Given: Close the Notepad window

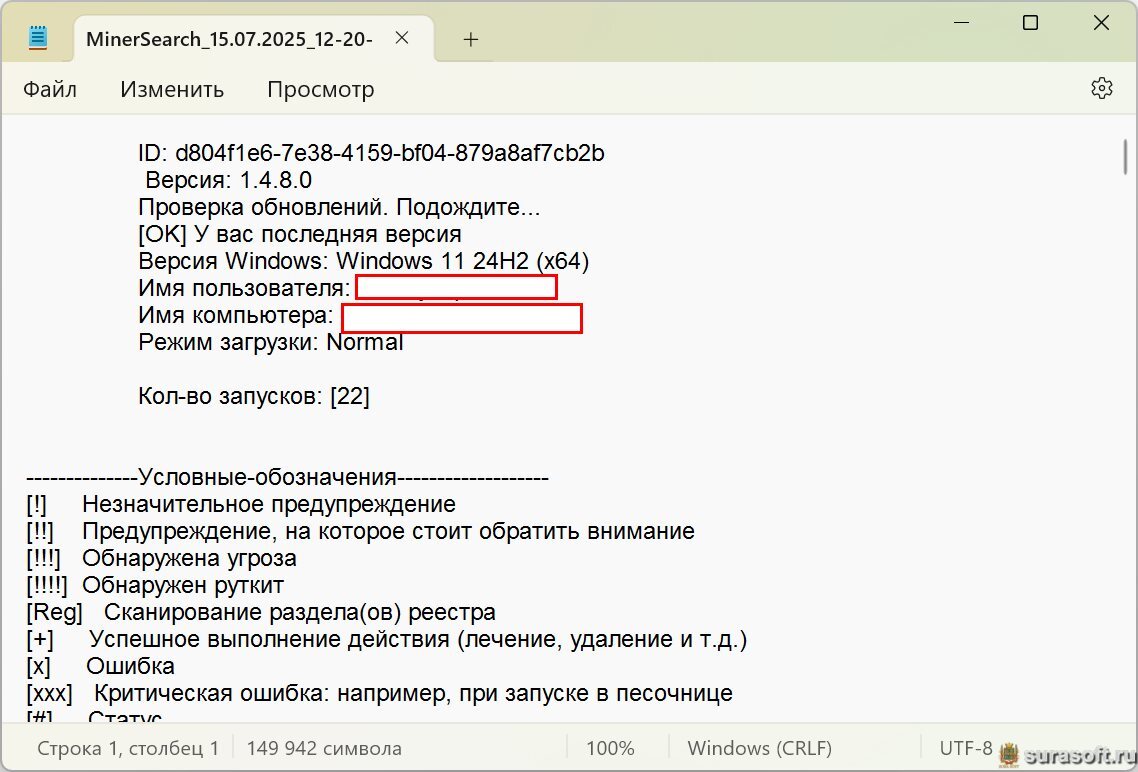Looking at the screenshot, I should coord(1101,22).
